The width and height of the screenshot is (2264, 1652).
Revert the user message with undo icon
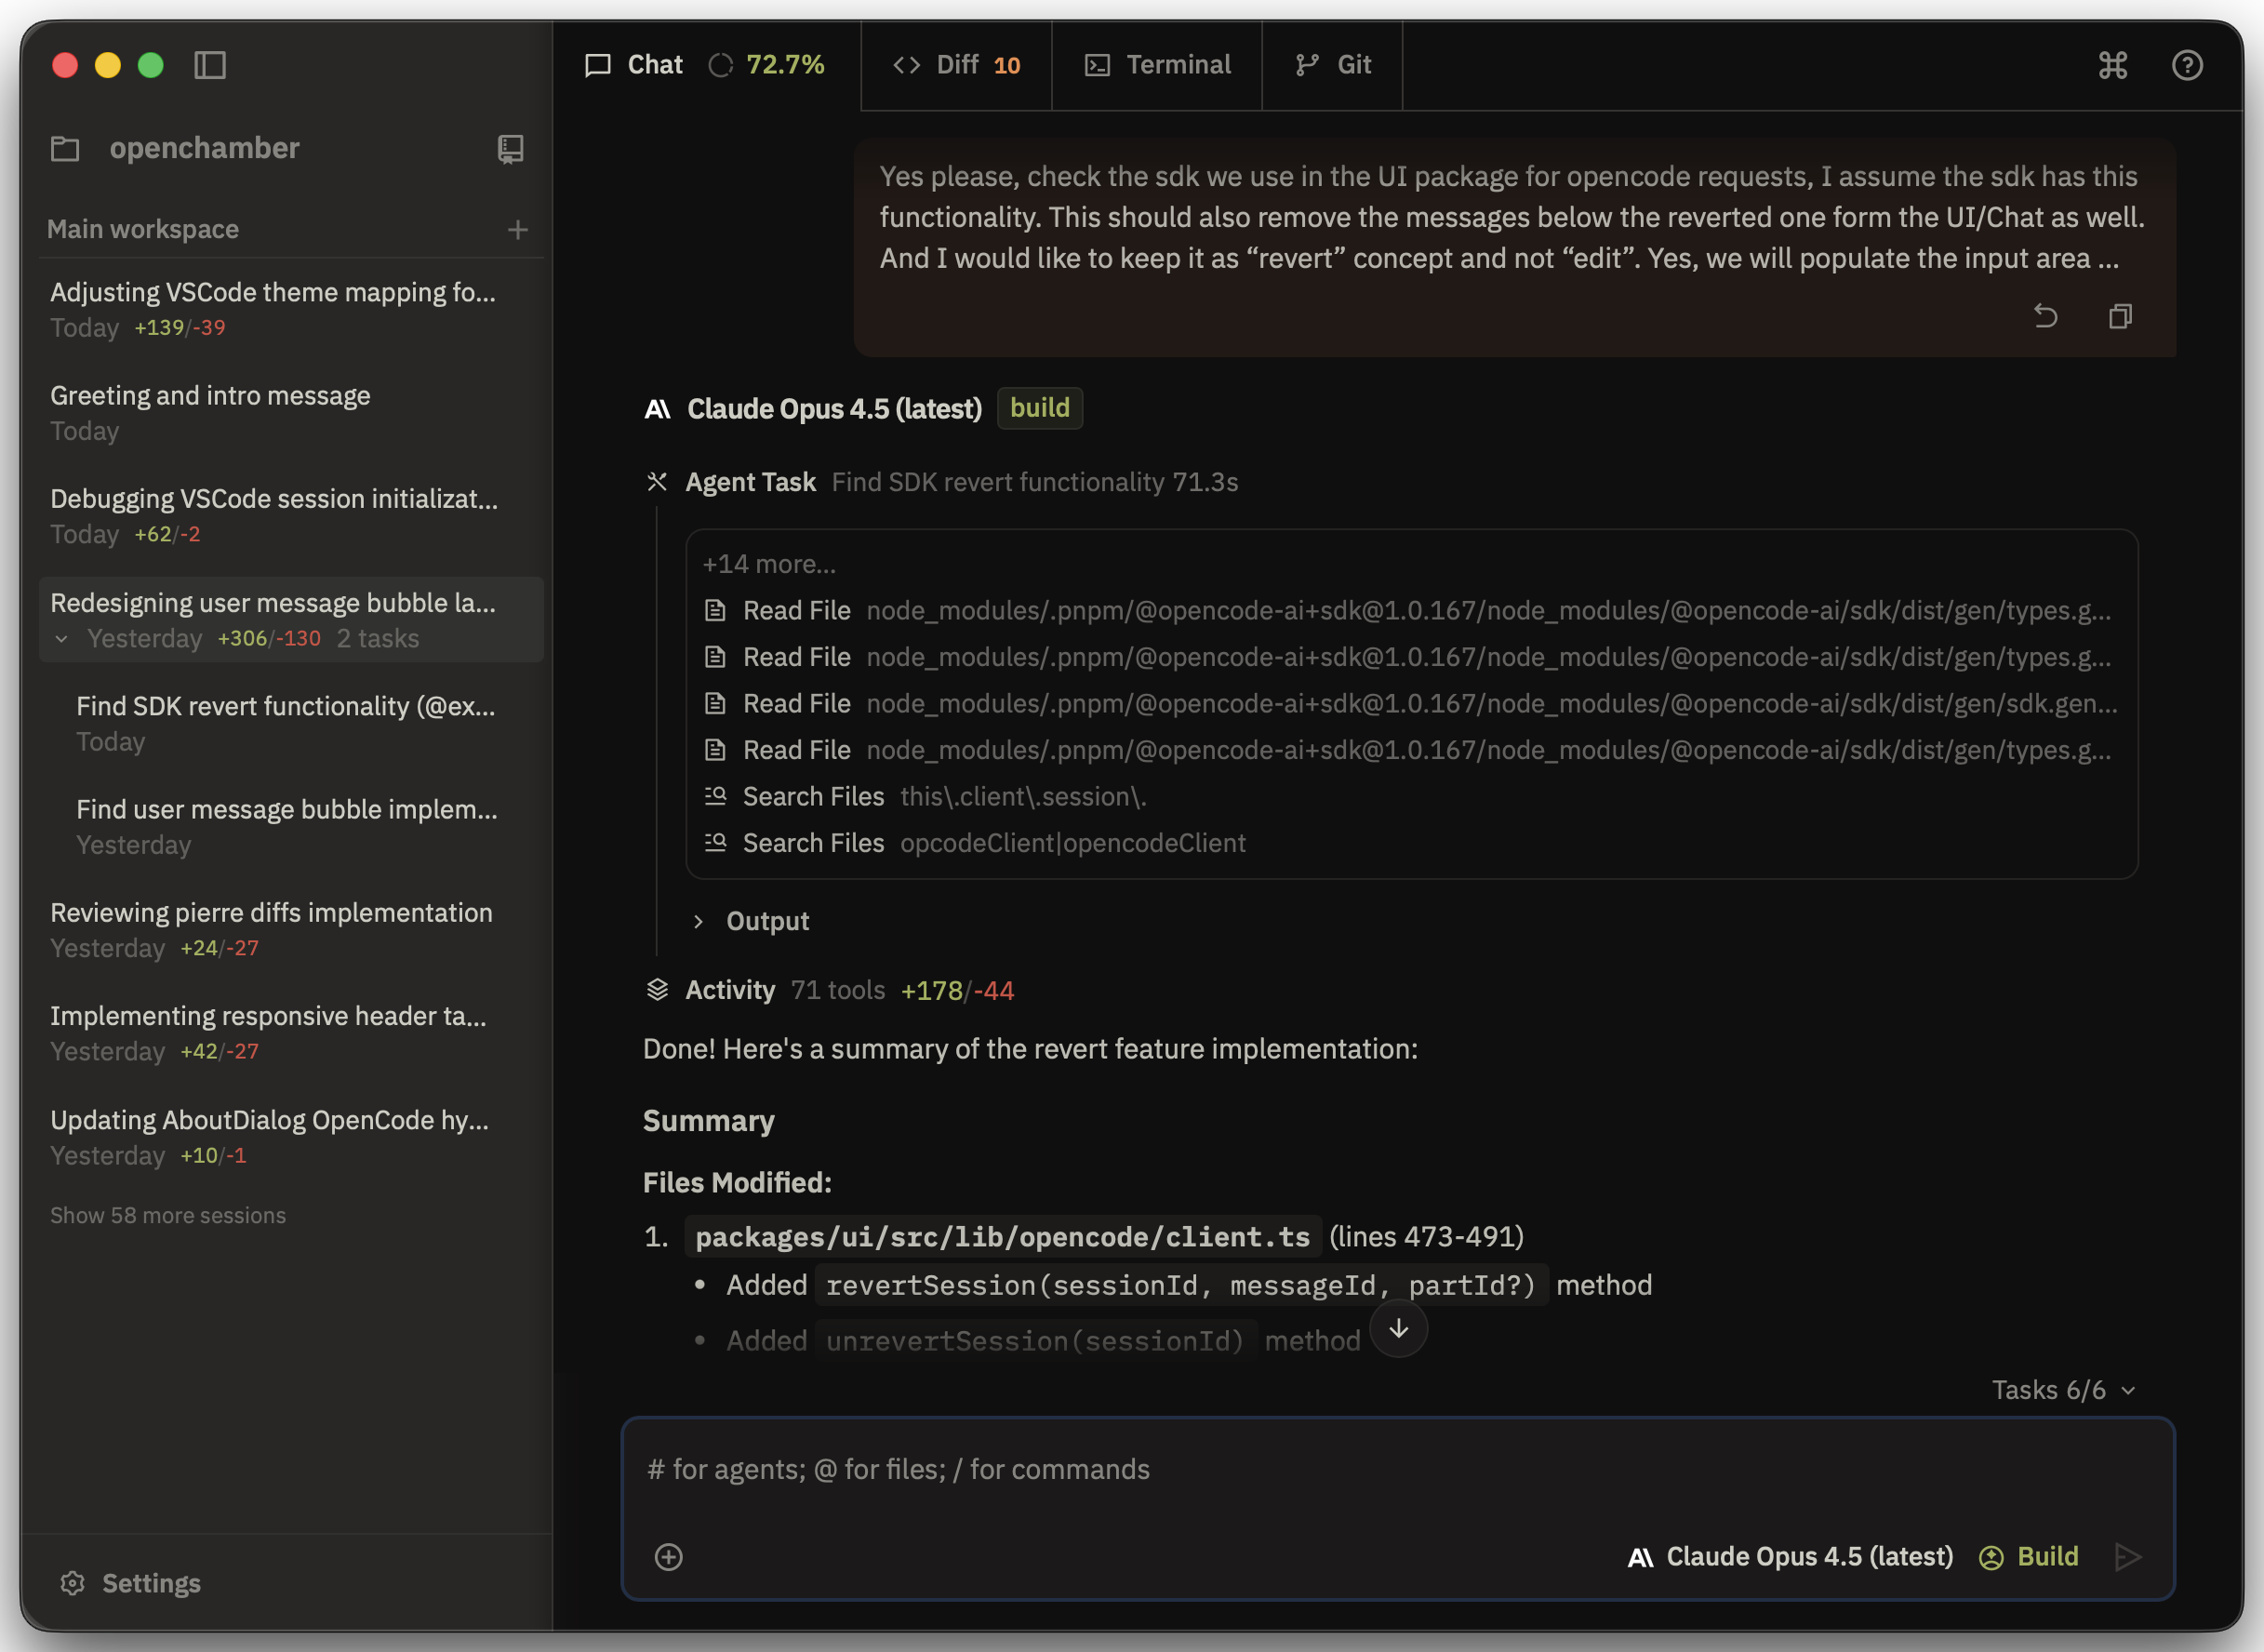[x=2045, y=316]
